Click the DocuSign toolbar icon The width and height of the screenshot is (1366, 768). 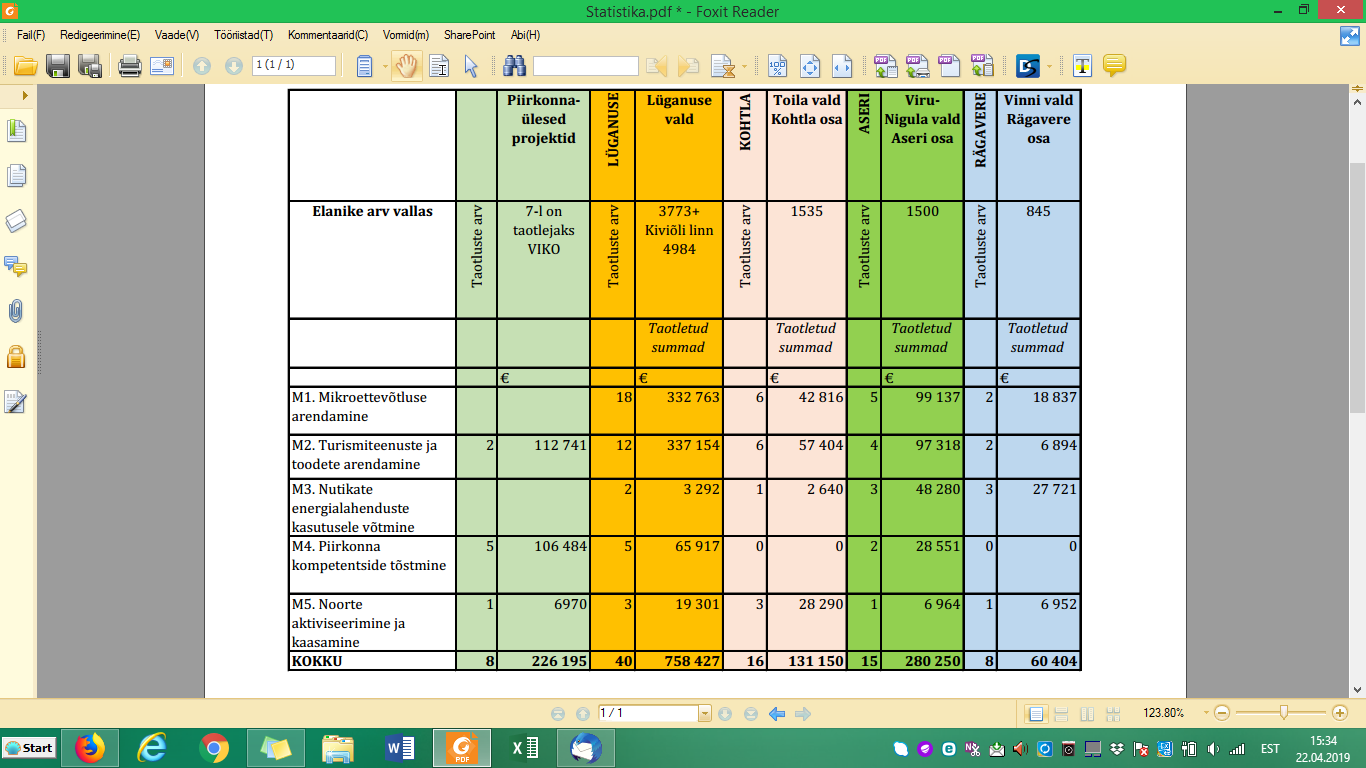tap(1028, 66)
